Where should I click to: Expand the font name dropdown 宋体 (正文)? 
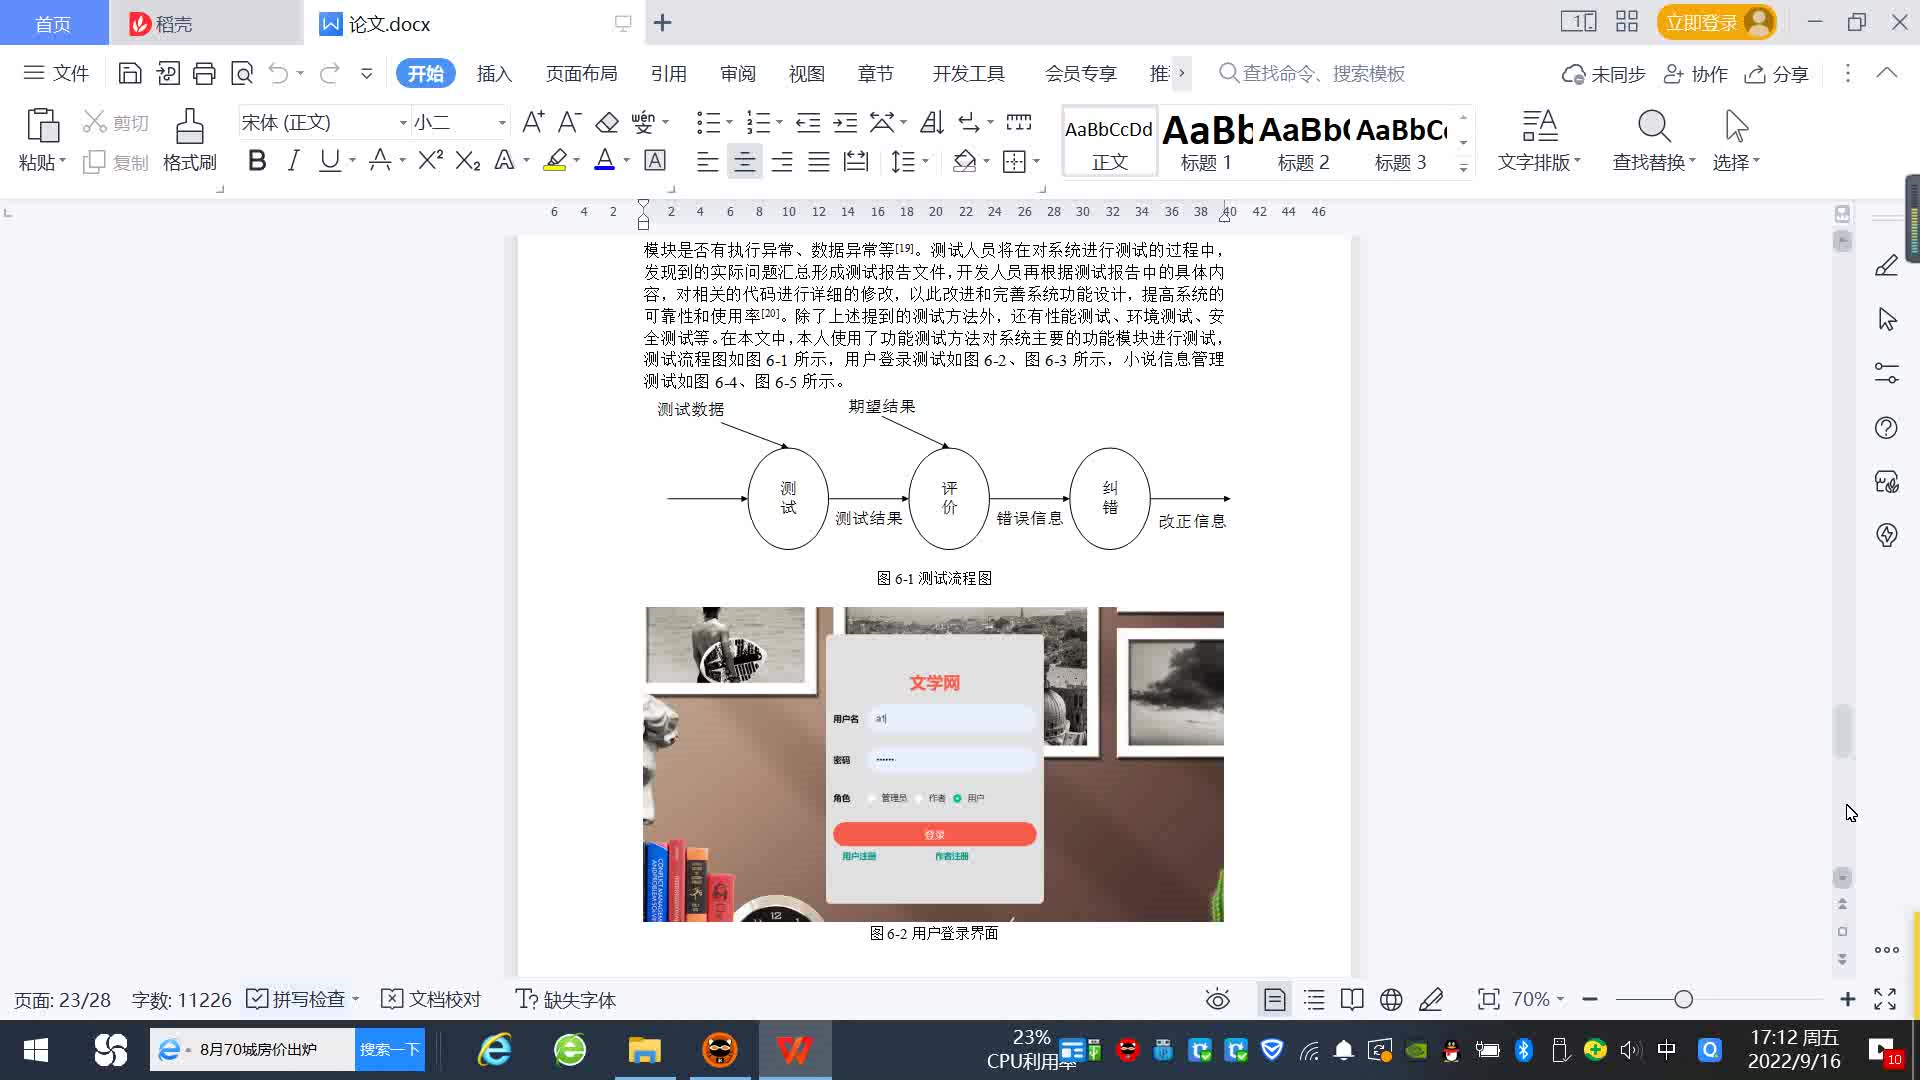[403, 123]
